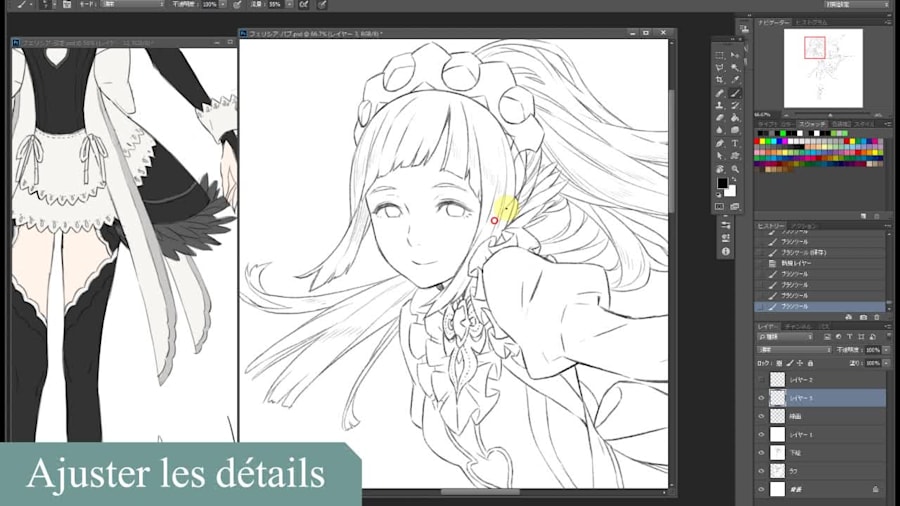Hide the レイヤー 1 layer

click(x=761, y=435)
